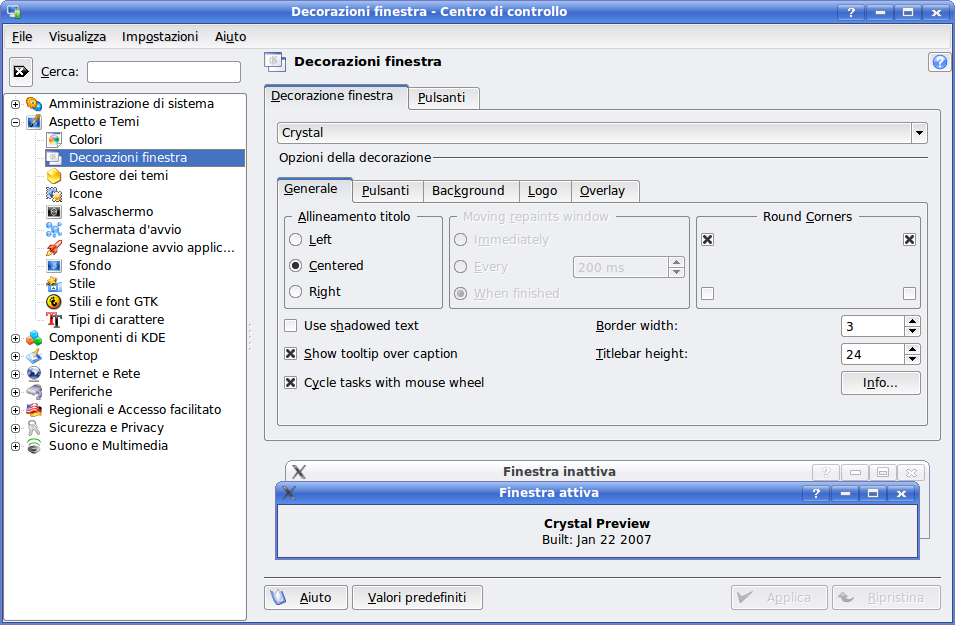Click the Colori palette icon
This screenshot has width=955, height=625.
[54, 140]
